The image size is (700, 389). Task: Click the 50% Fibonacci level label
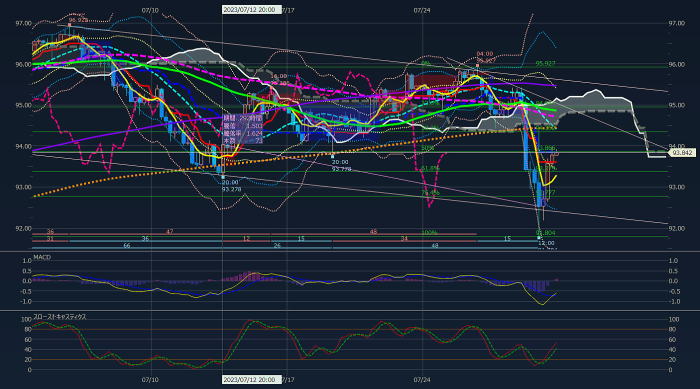point(427,148)
